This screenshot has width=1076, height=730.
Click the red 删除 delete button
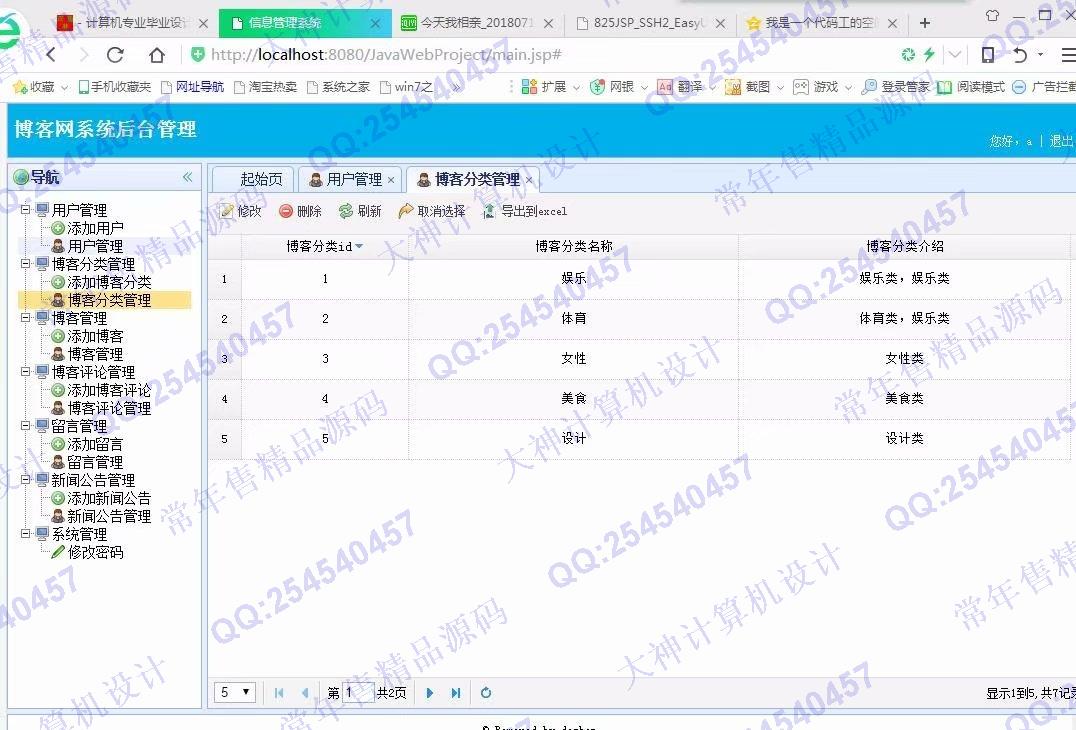pyautogui.click(x=301, y=211)
